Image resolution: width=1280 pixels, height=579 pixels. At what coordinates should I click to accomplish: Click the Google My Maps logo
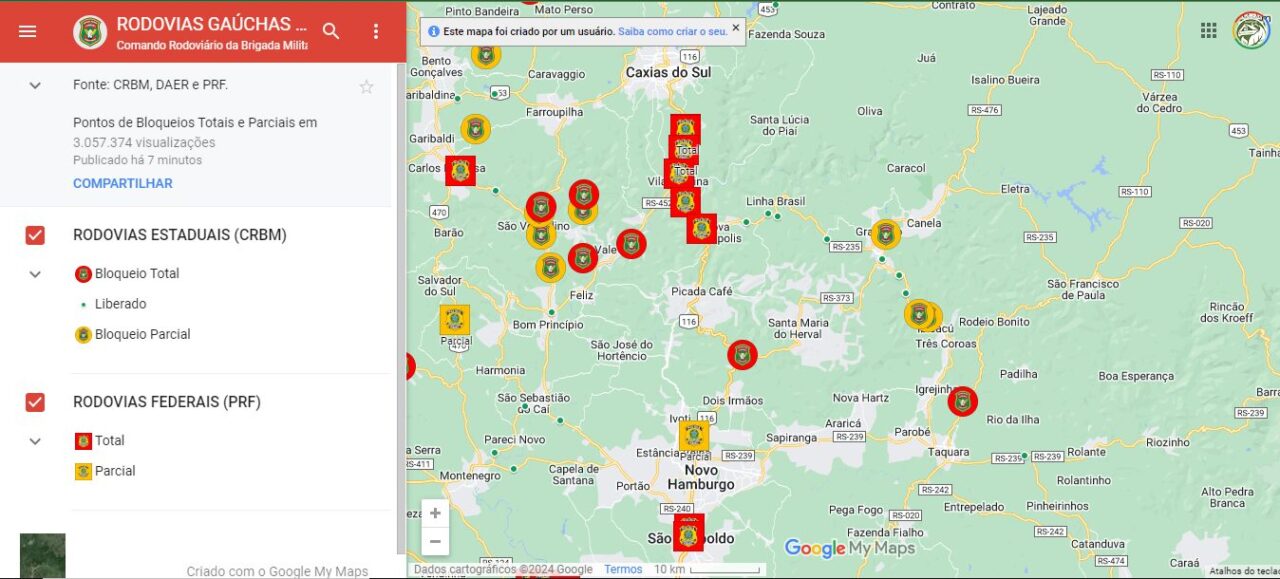coord(849,548)
